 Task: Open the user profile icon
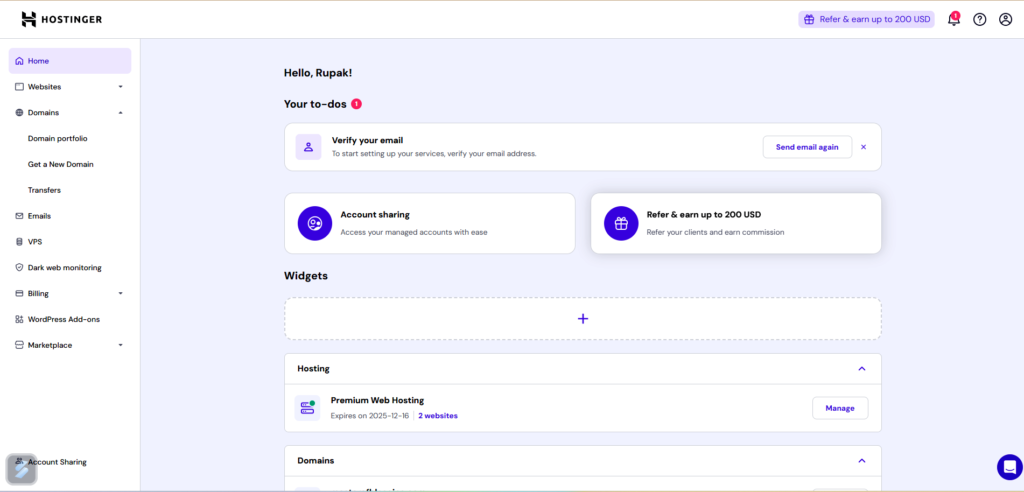[x=1006, y=20]
